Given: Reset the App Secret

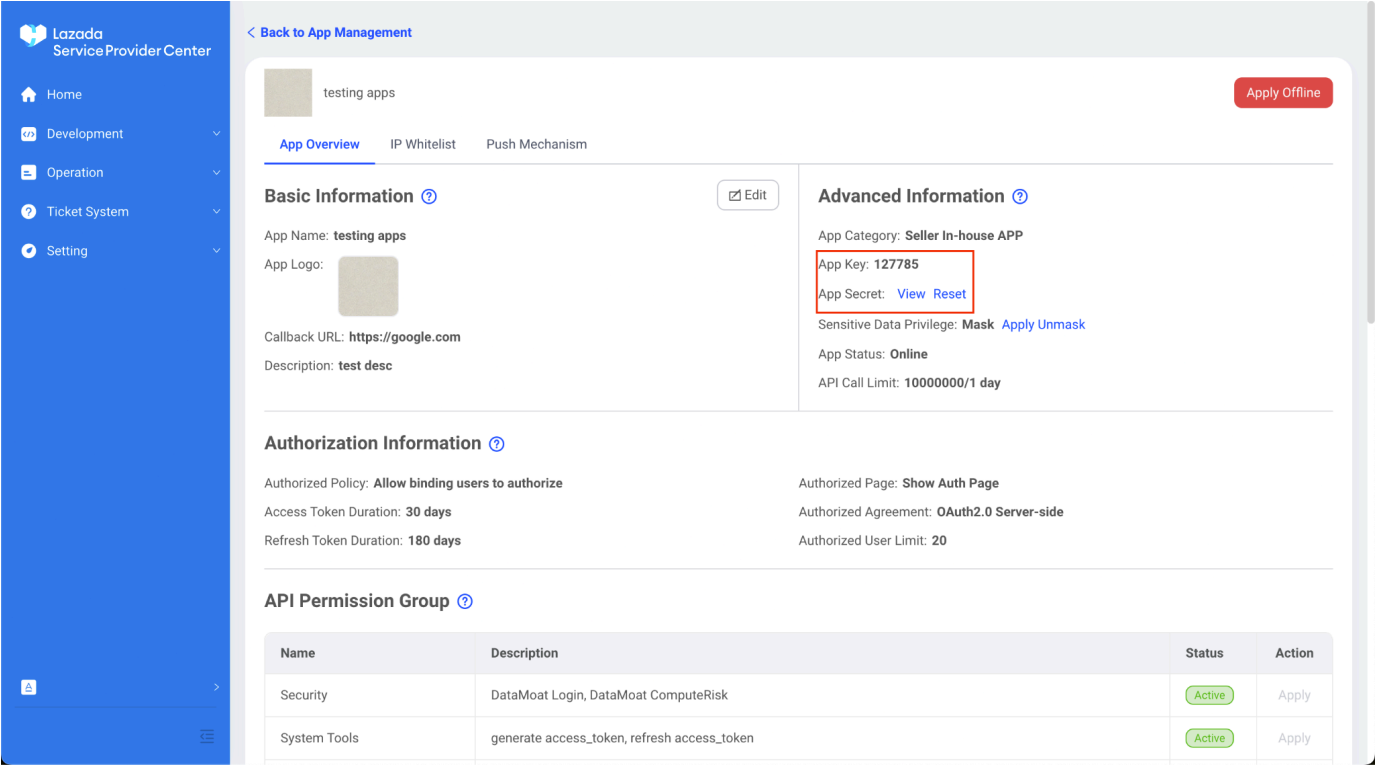Looking at the screenshot, I should pyautogui.click(x=950, y=294).
